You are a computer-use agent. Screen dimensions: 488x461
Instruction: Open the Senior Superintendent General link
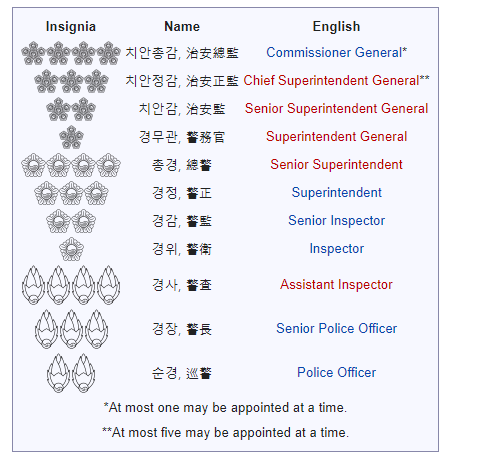pos(336,109)
